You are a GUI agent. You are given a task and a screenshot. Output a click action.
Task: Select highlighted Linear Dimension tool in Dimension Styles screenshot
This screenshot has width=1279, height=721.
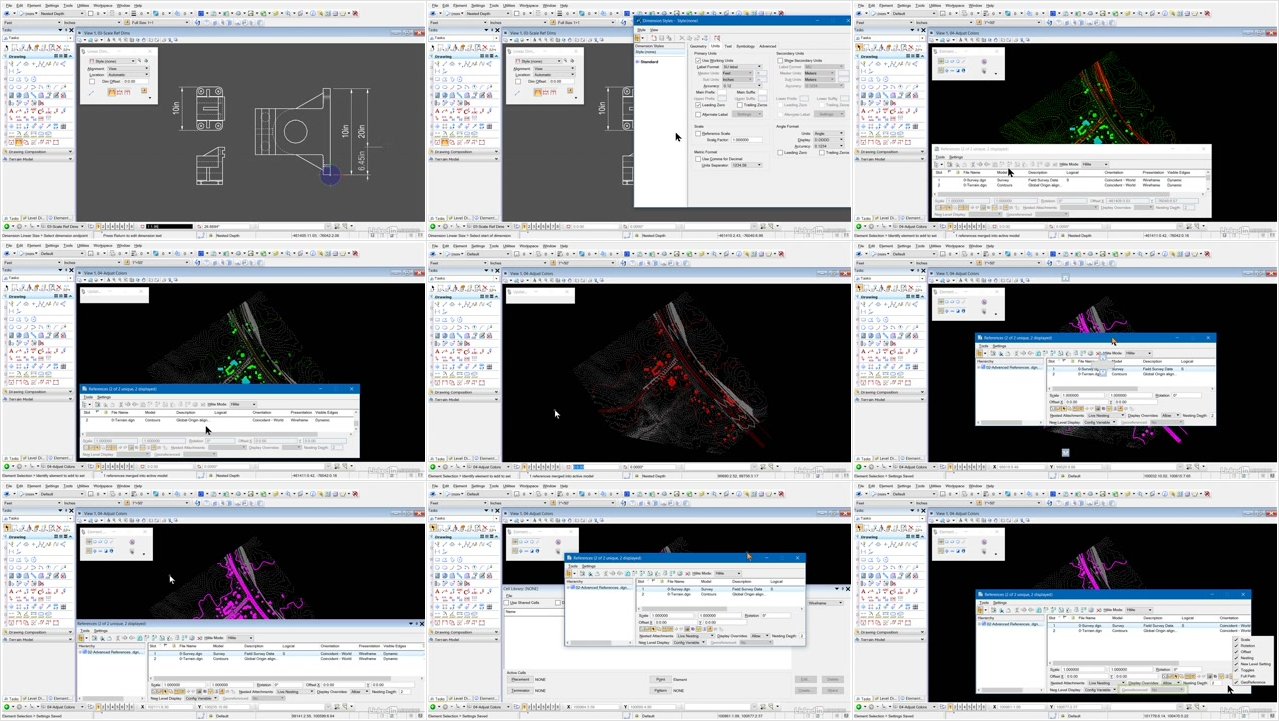point(444,142)
